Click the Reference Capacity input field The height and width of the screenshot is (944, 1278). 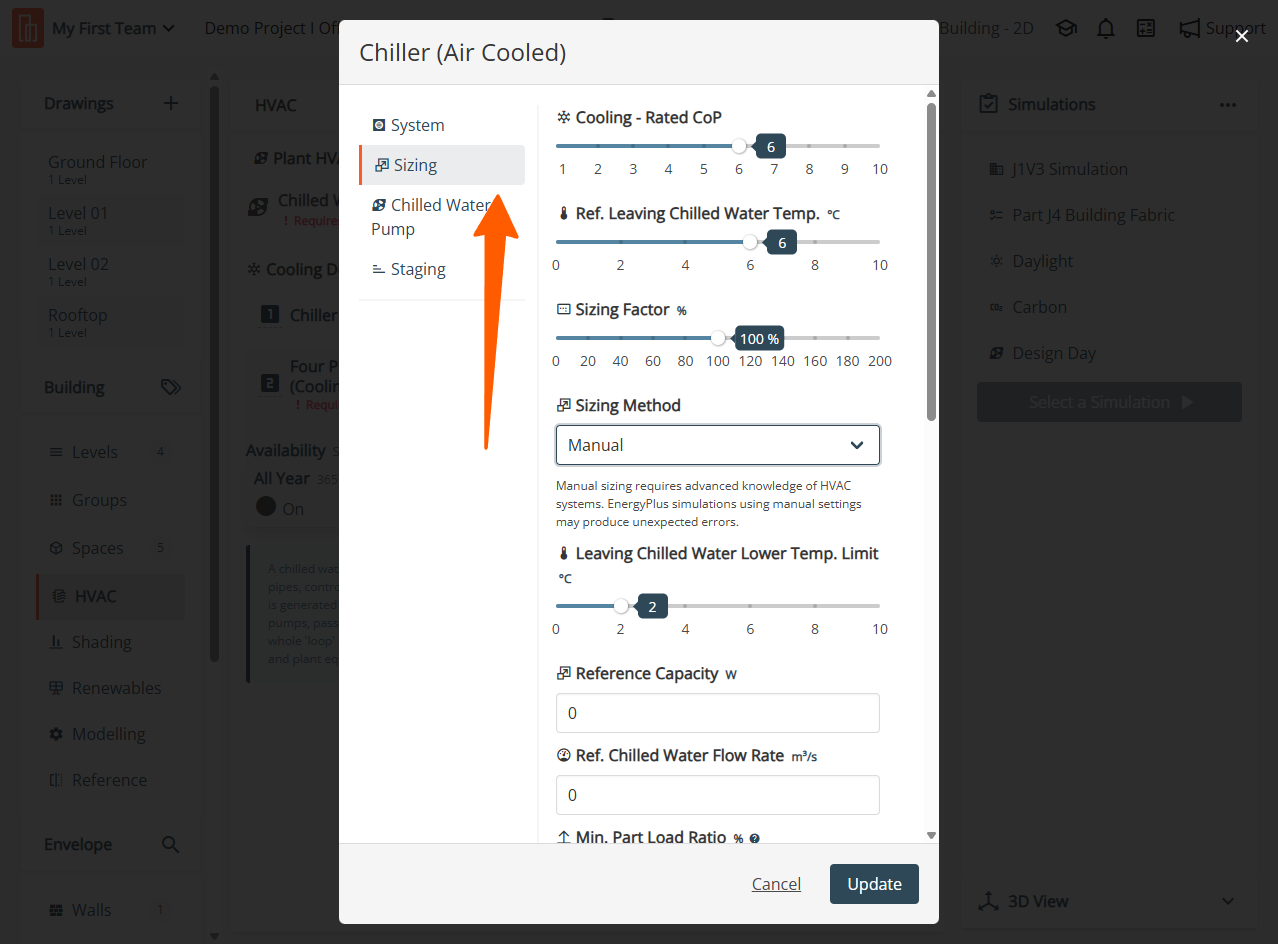coord(717,713)
